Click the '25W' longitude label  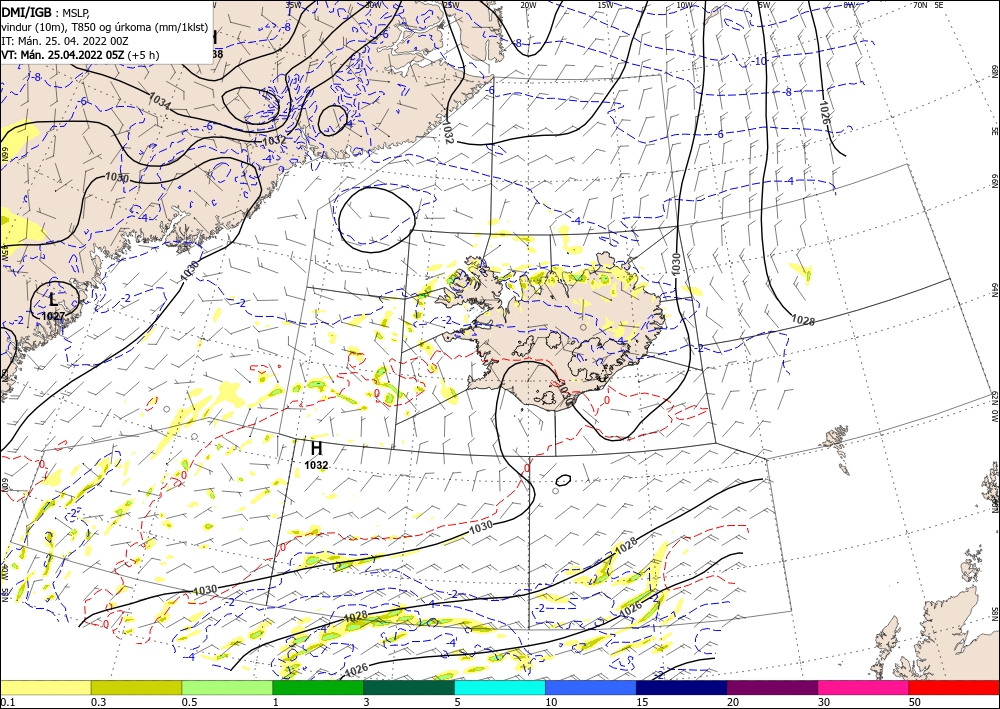point(450,5)
